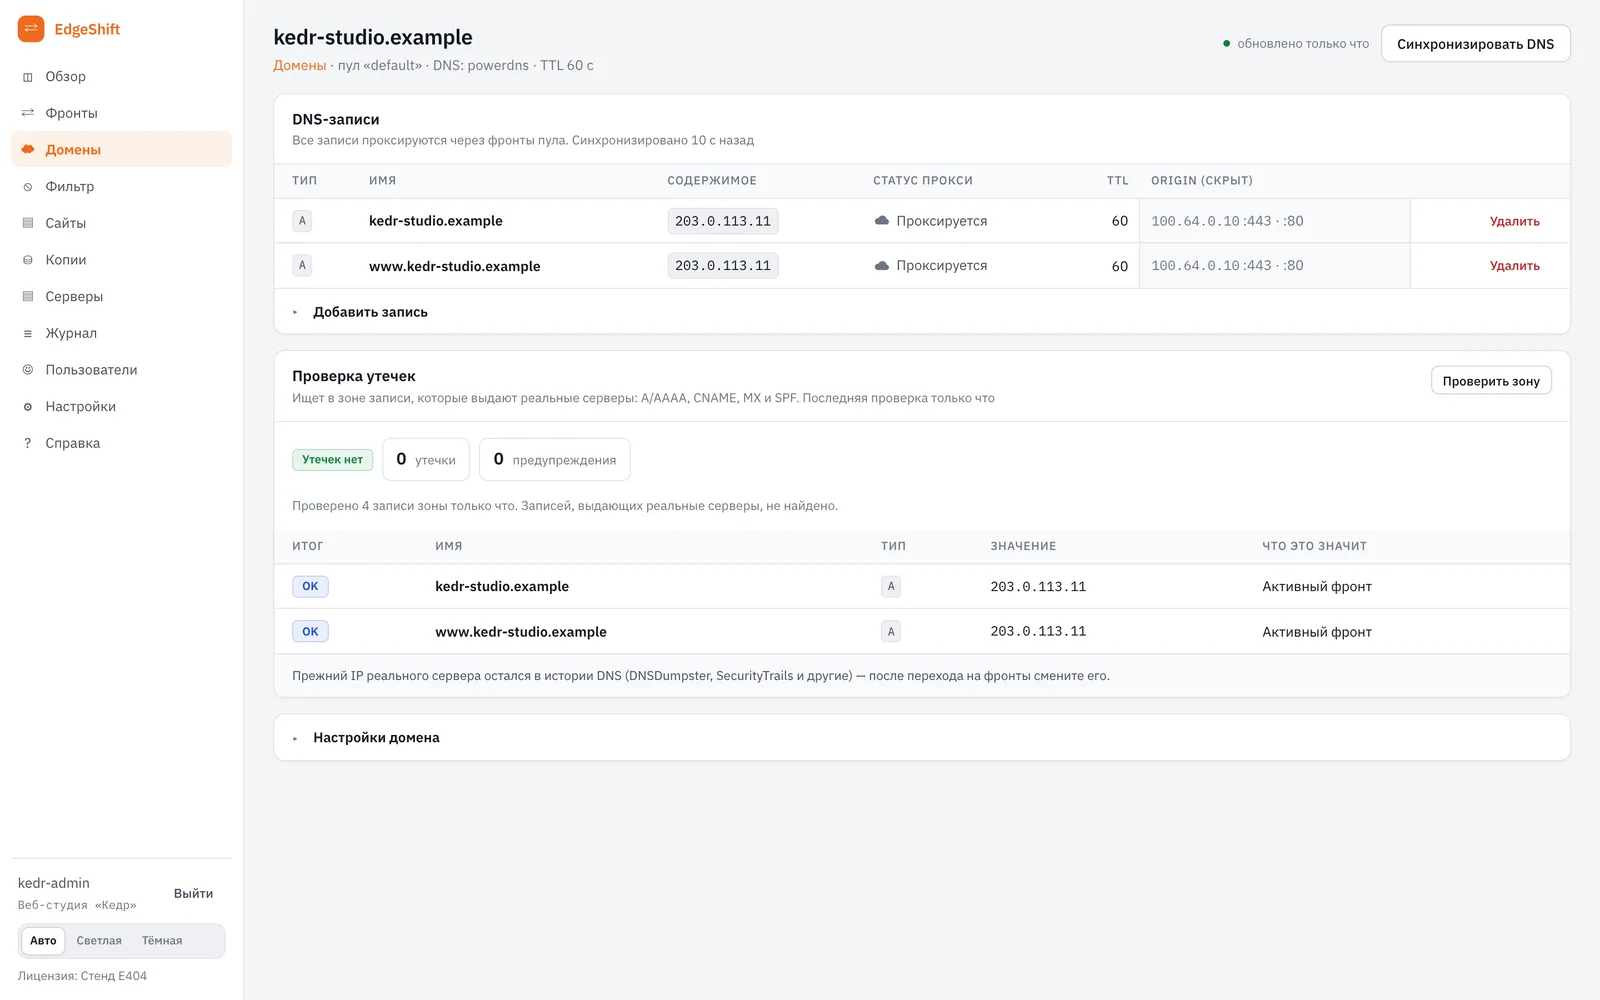Image resolution: width=1600 pixels, height=1000 pixels.
Task: Follow the Домены breadcrumb link
Action: (300, 66)
